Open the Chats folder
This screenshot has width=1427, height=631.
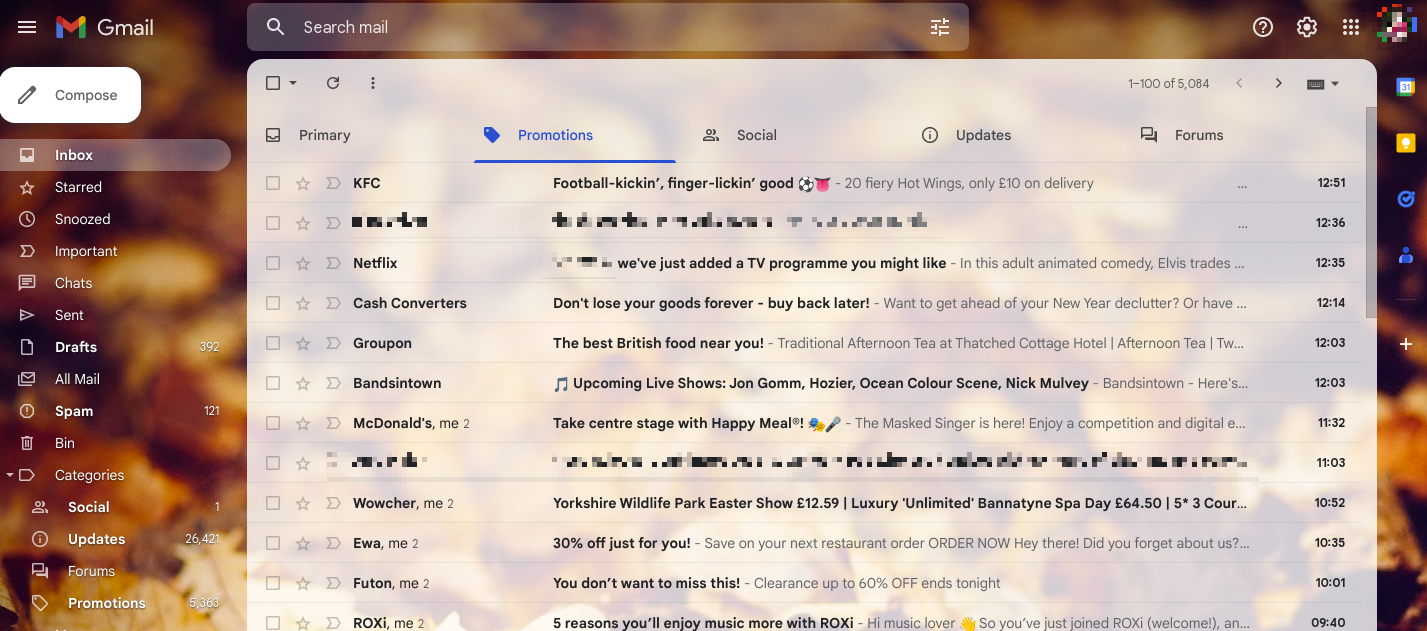(115, 283)
